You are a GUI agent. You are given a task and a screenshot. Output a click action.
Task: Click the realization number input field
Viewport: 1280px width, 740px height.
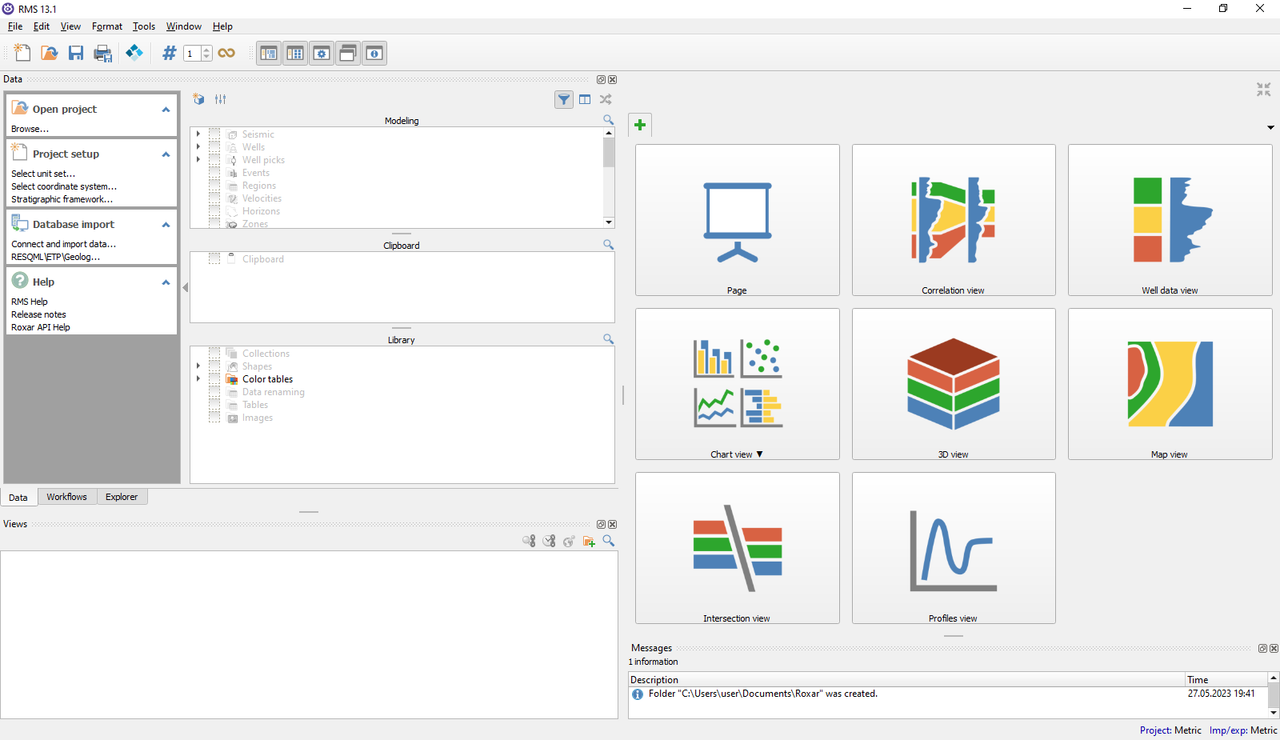coord(192,53)
